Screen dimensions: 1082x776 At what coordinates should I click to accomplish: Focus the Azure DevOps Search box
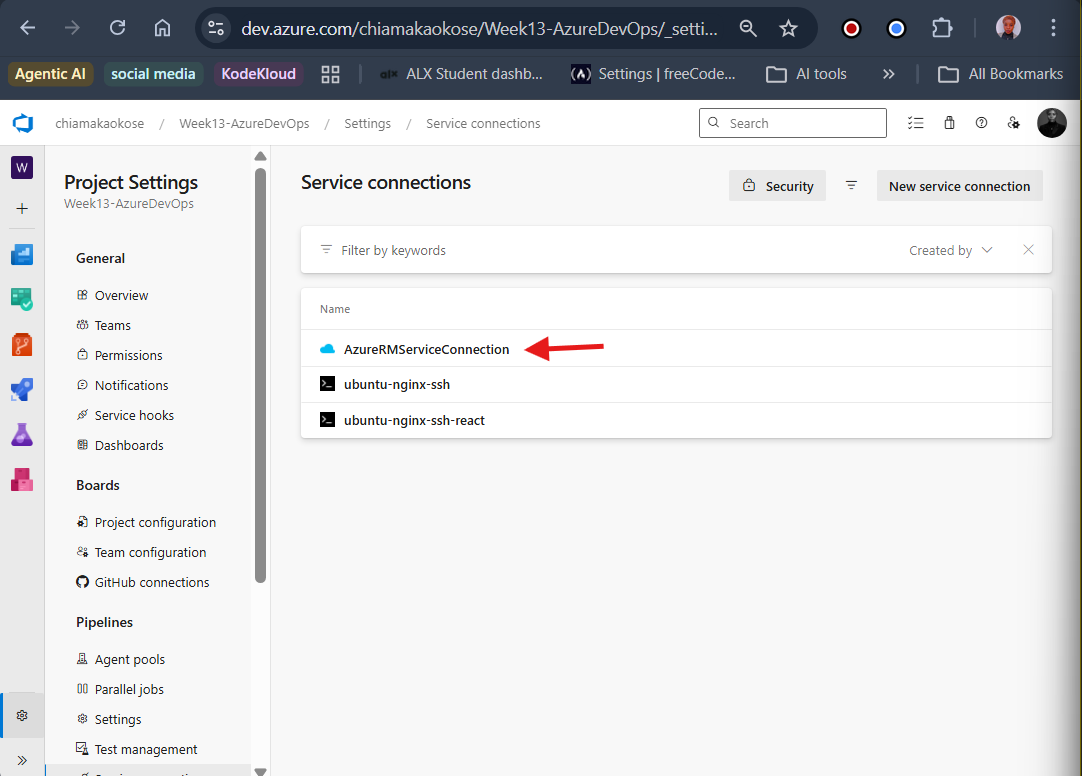pos(792,123)
